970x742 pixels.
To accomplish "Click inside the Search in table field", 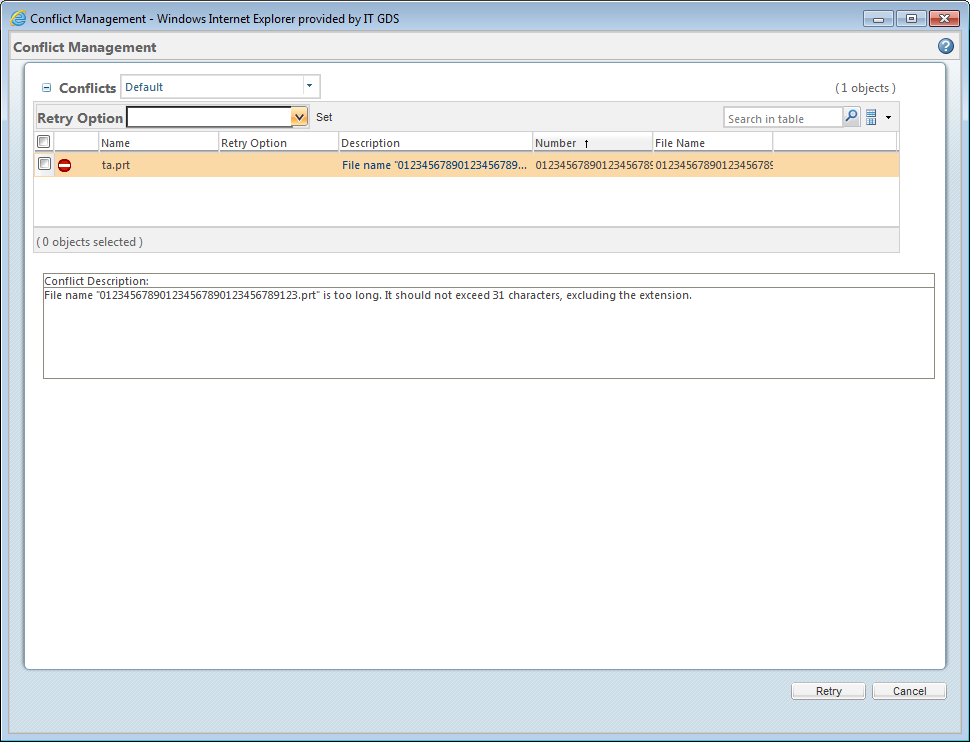I will [783, 117].
